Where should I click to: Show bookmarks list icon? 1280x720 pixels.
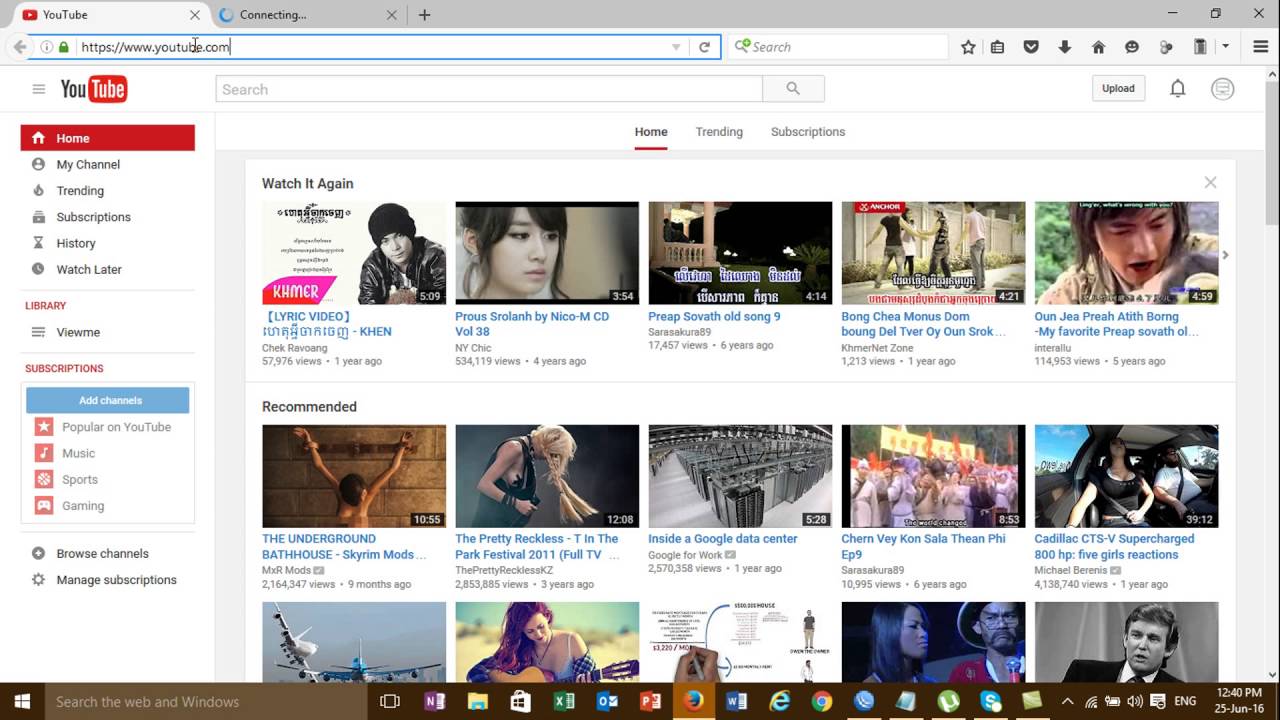click(x=997, y=47)
